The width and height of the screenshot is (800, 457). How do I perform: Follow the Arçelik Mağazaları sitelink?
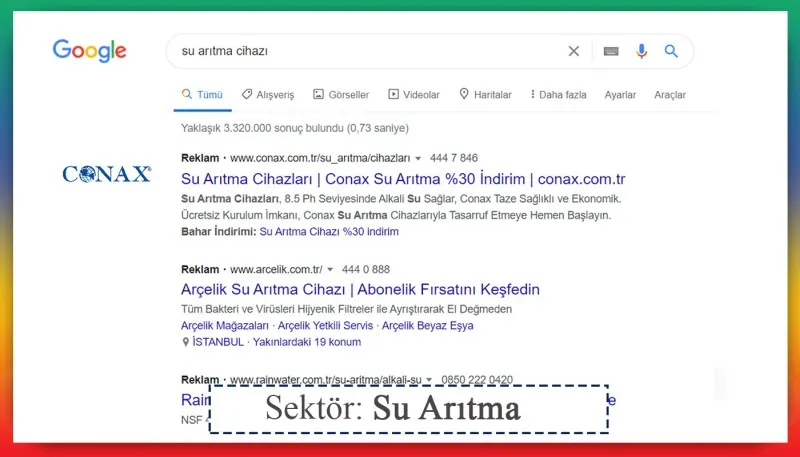coord(224,325)
